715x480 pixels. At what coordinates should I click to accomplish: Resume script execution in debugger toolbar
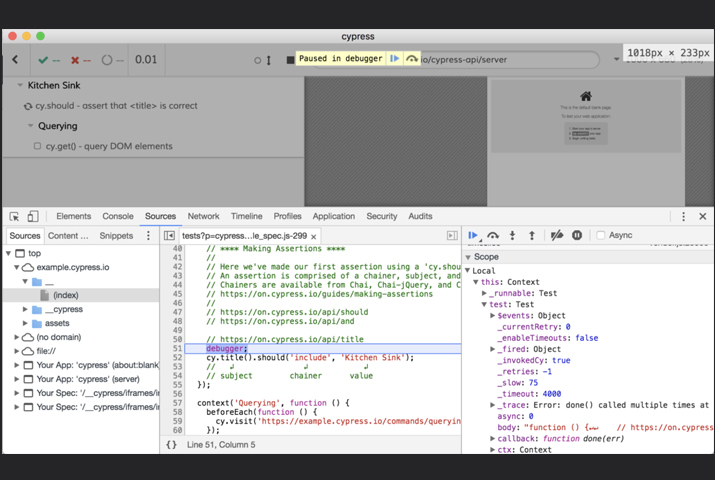473,236
